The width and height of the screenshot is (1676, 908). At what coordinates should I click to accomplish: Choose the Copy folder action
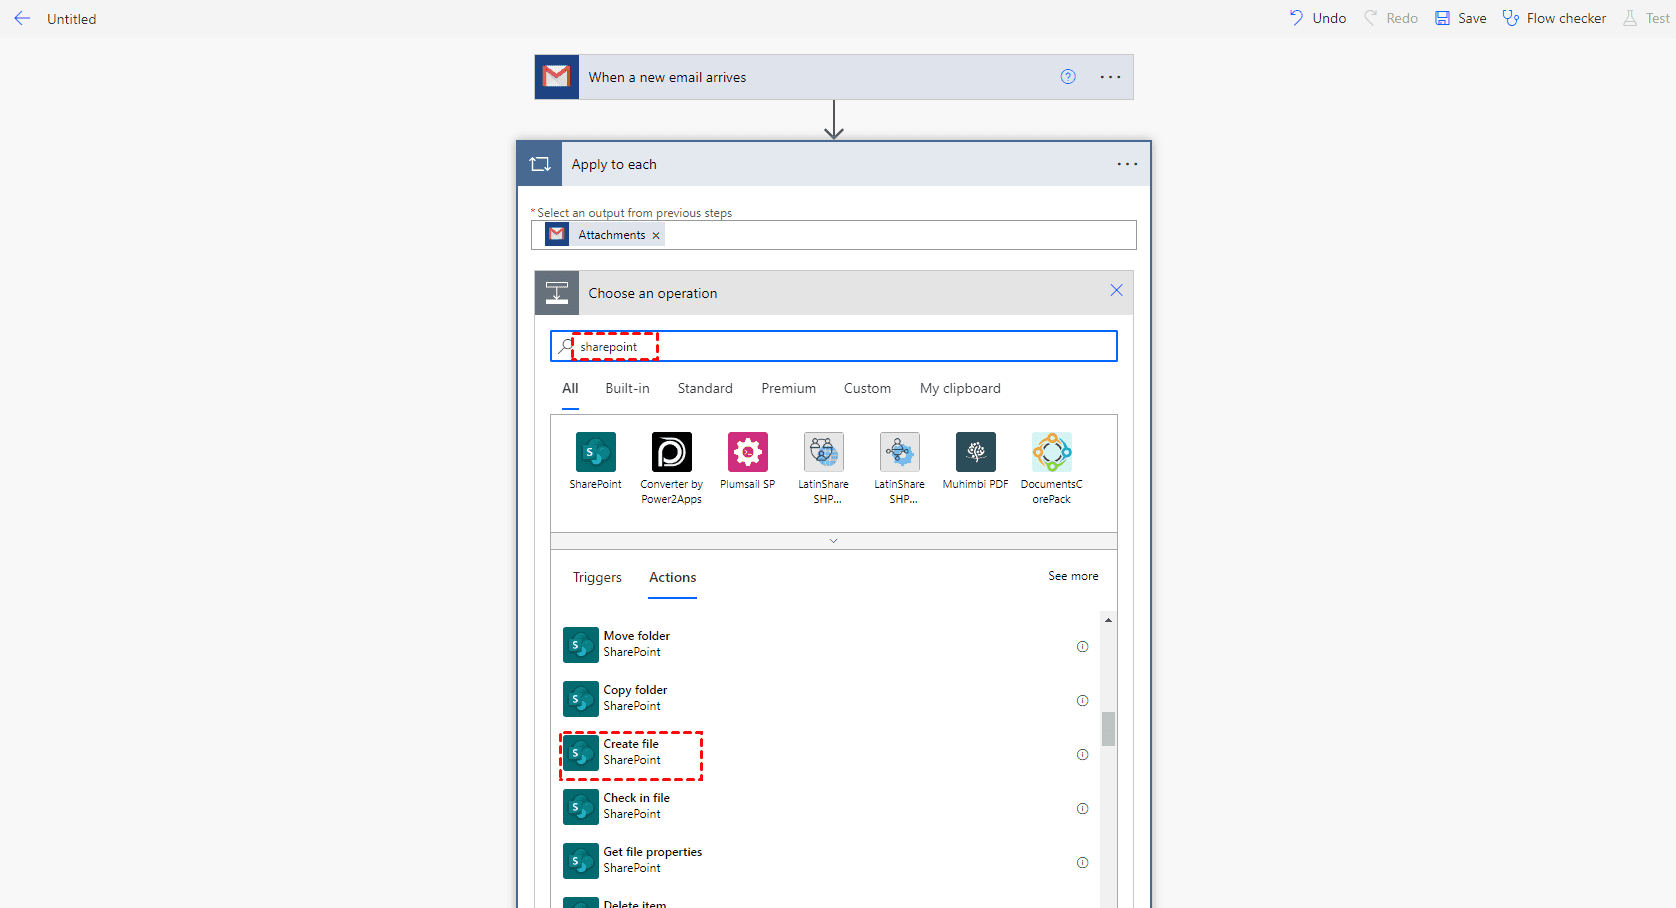(826, 699)
